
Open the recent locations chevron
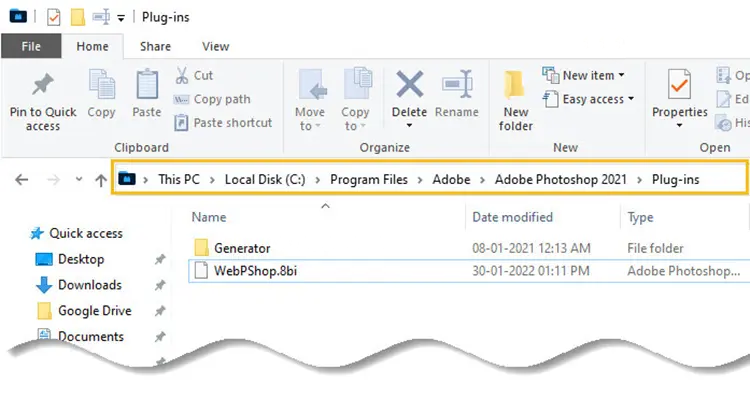point(79,179)
